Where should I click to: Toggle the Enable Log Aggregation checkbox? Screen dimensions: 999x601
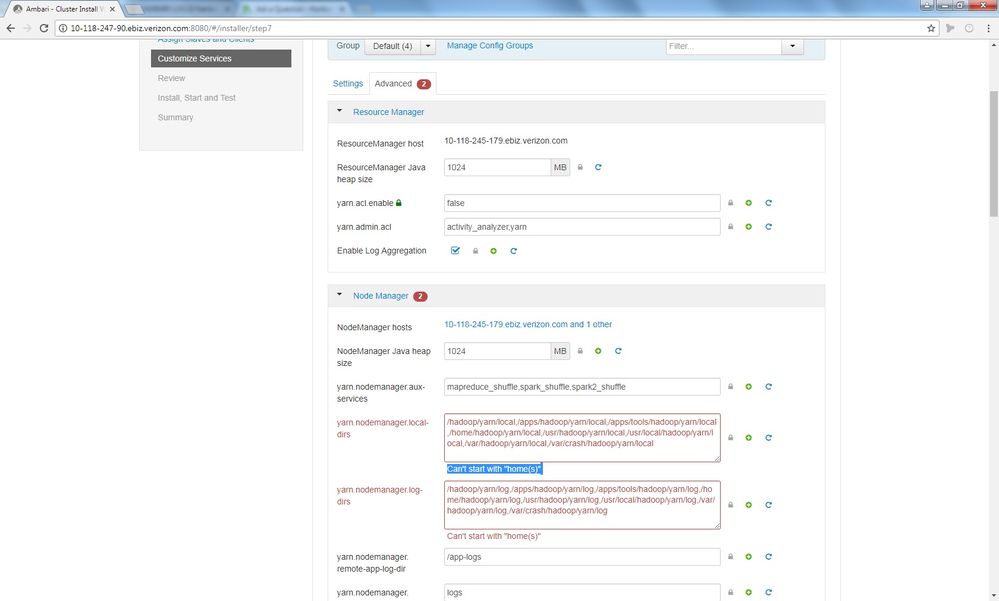455,250
